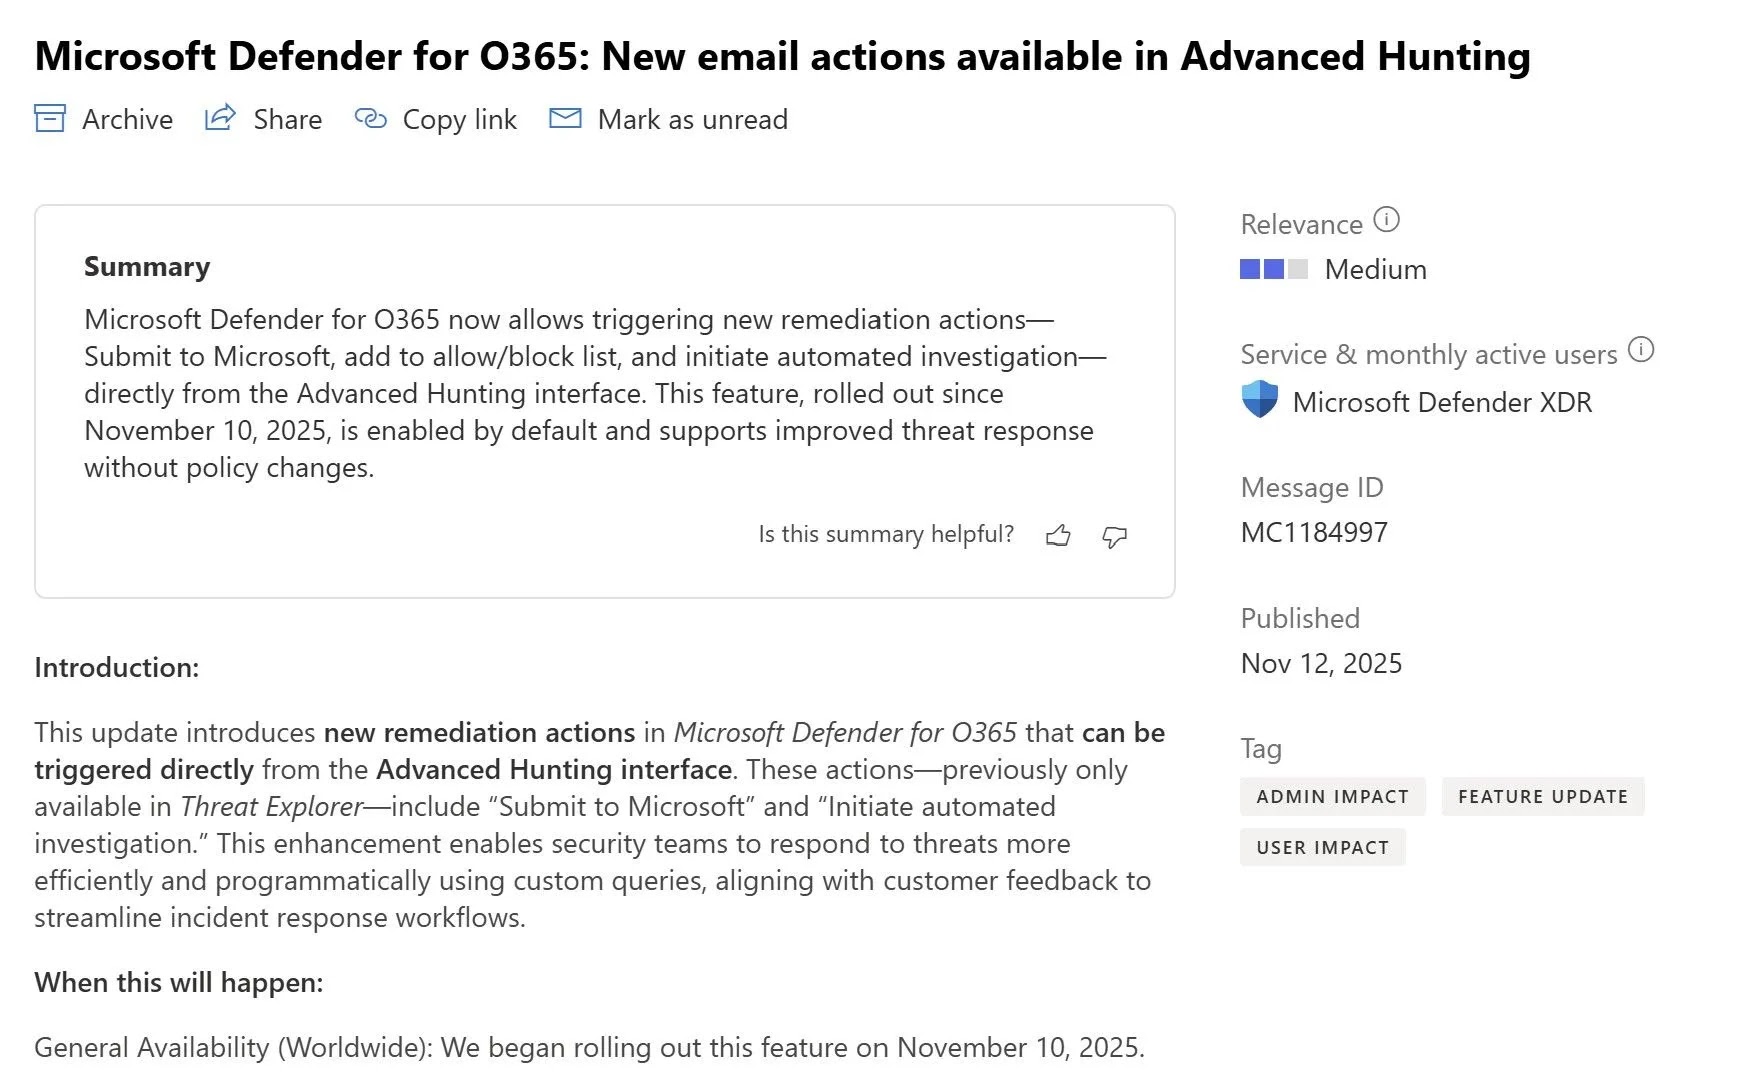Click the Archive action label
Screen dimensions: 1750x1084
click(126, 119)
